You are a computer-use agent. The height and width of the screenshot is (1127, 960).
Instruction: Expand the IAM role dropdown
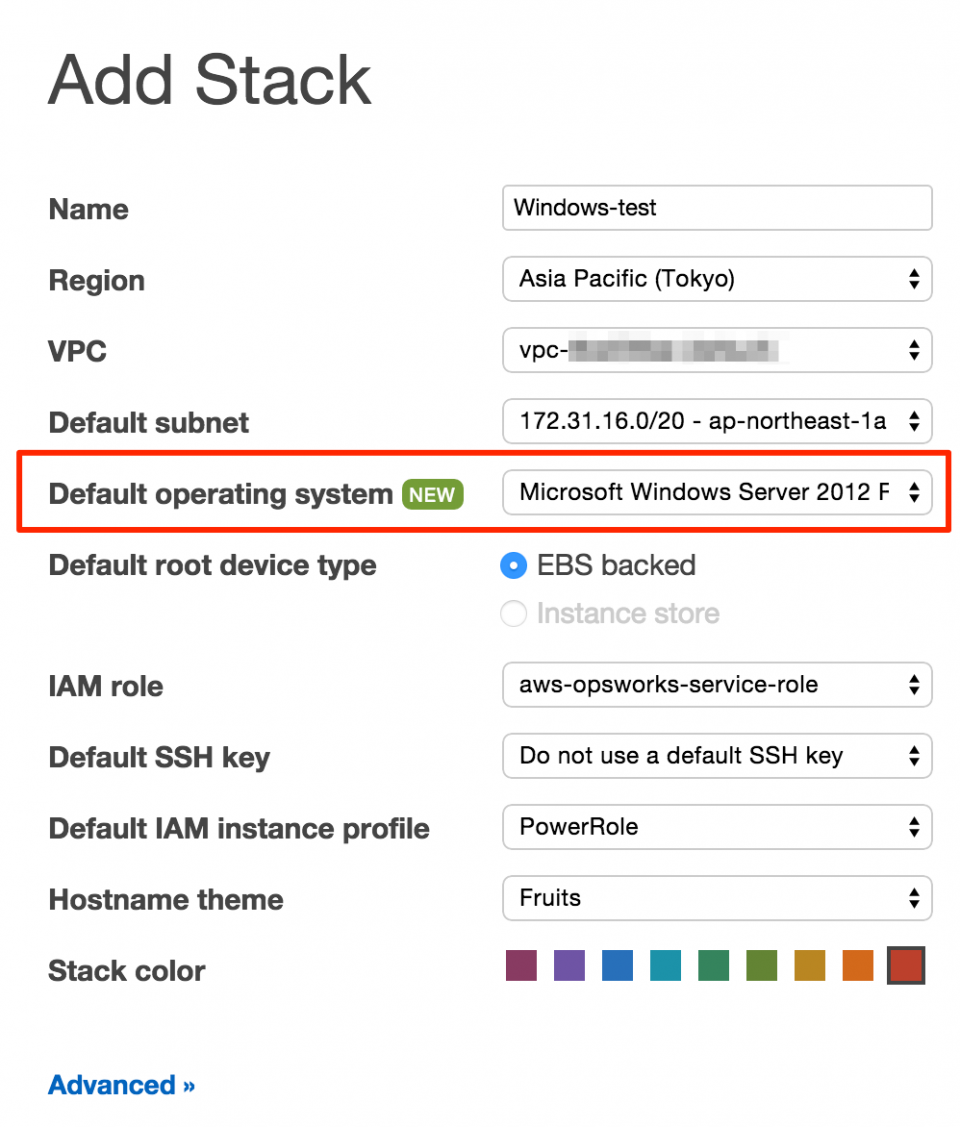[716, 685]
